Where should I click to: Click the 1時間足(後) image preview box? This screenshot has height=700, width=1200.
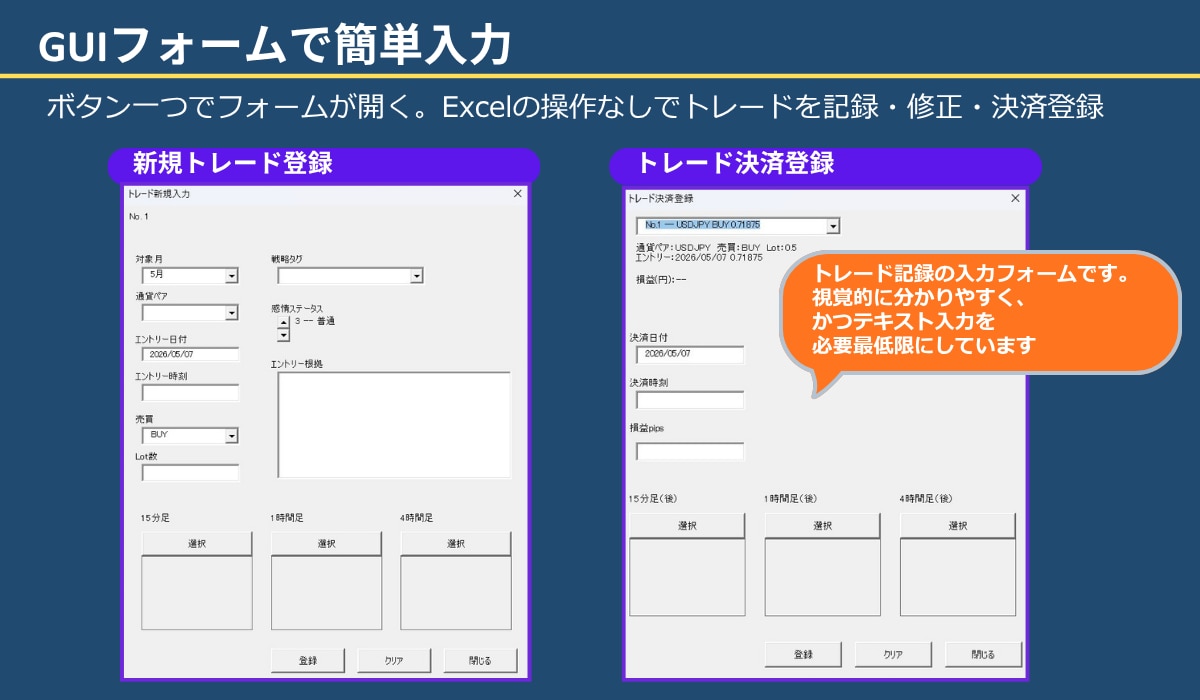click(x=822, y=577)
